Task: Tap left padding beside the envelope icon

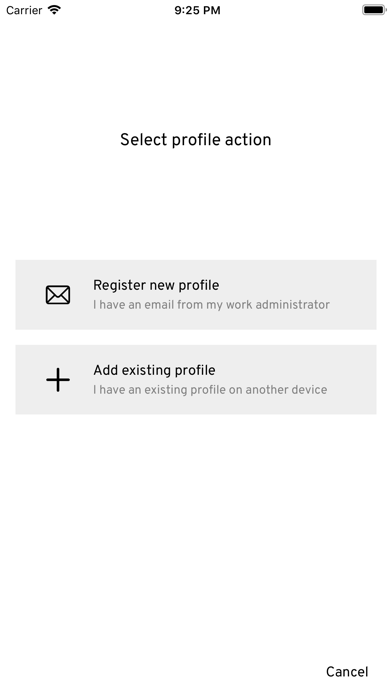Action: click(30, 295)
